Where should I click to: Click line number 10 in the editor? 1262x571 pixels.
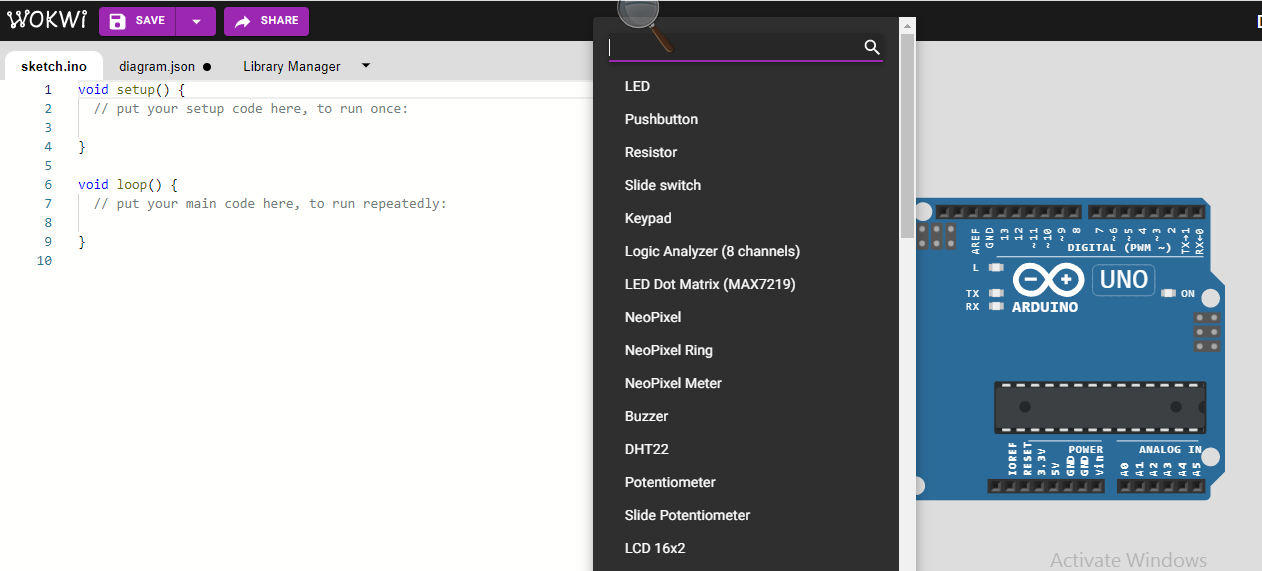point(43,261)
